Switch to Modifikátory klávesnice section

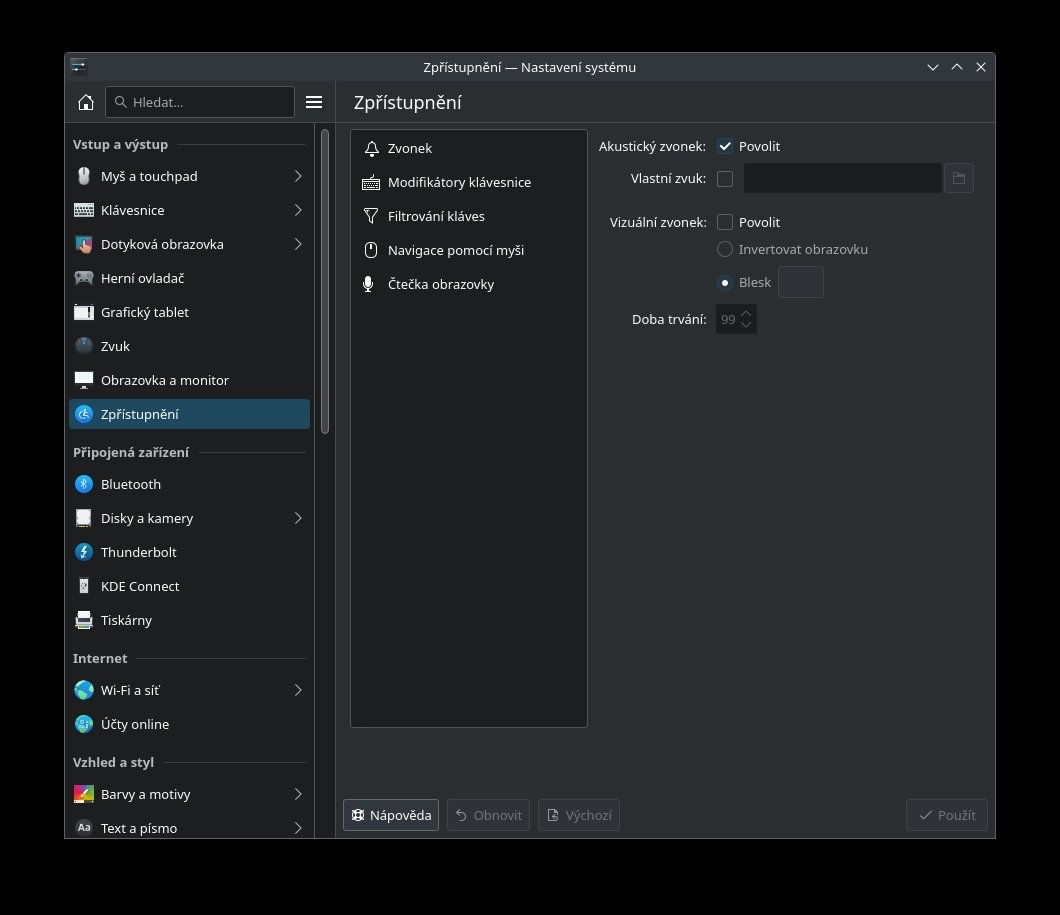coord(459,182)
